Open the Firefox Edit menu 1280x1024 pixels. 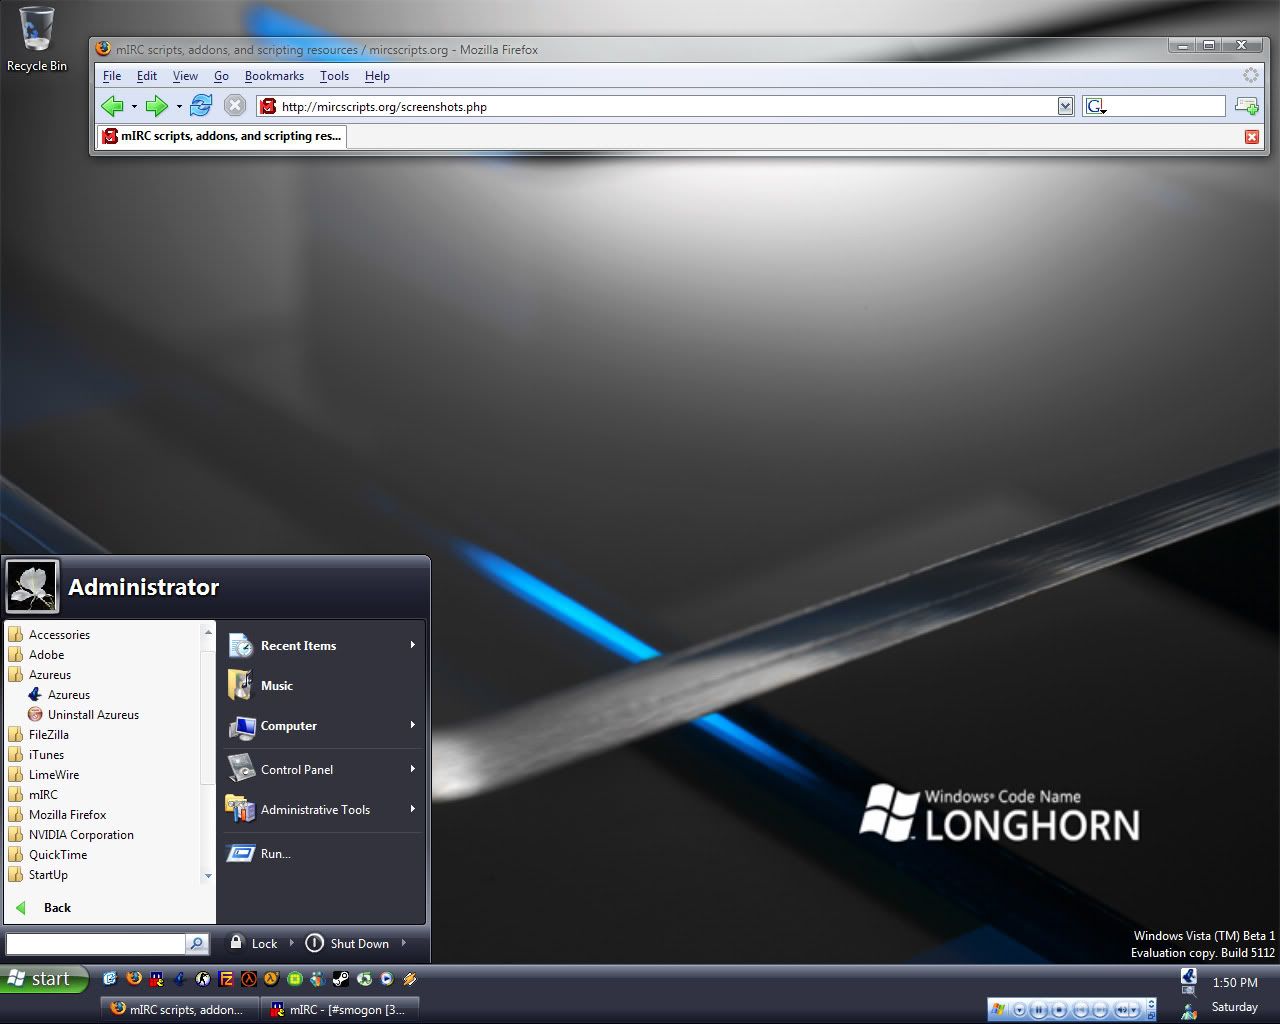(147, 76)
